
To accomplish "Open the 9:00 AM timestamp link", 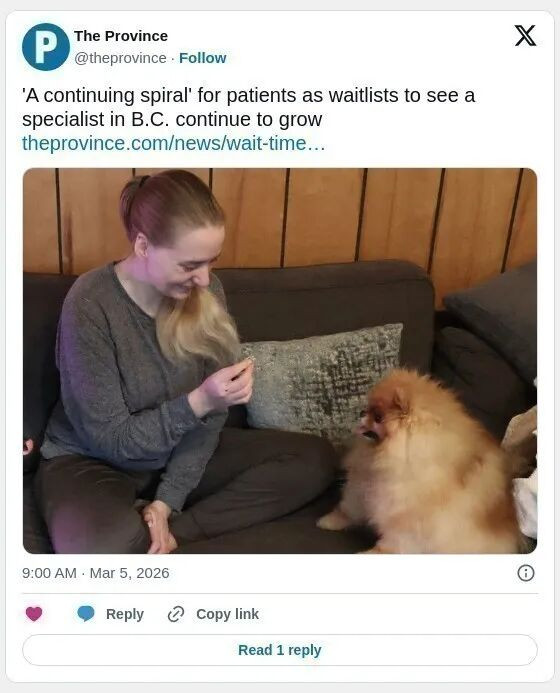I will (x=49, y=573).
